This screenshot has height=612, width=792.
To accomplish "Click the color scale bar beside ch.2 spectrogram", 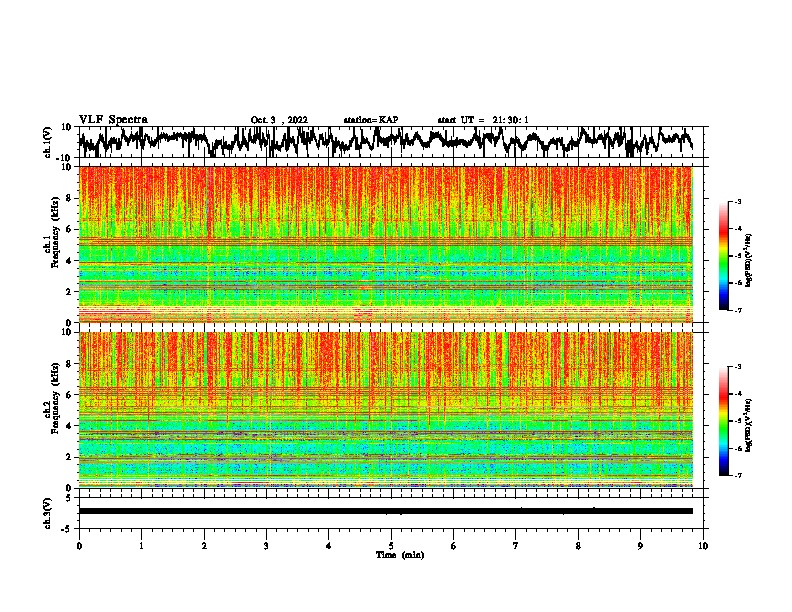I will coord(724,421).
